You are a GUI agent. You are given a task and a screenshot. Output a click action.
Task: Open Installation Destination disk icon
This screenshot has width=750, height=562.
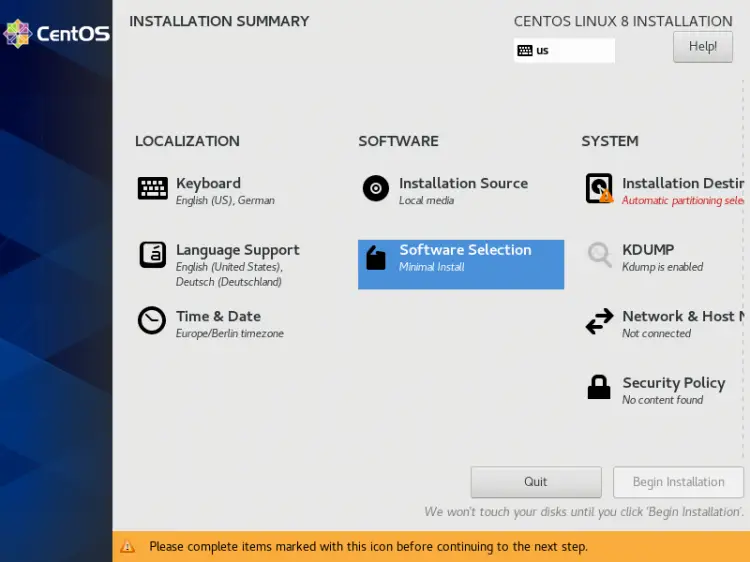click(599, 188)
